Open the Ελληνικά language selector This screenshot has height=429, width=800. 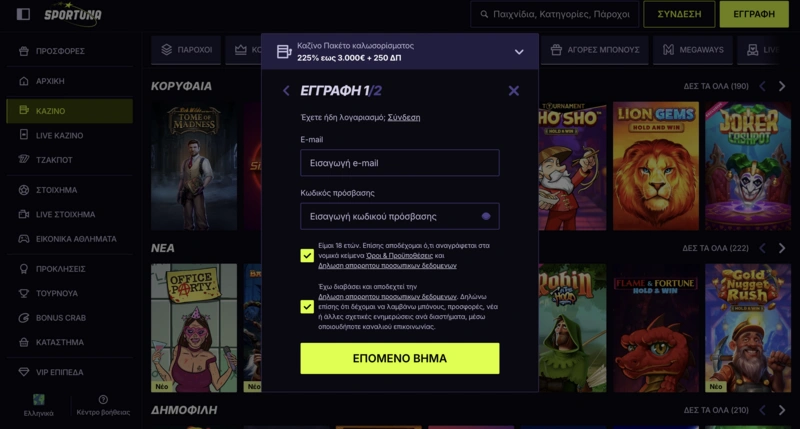coord(38,406)
